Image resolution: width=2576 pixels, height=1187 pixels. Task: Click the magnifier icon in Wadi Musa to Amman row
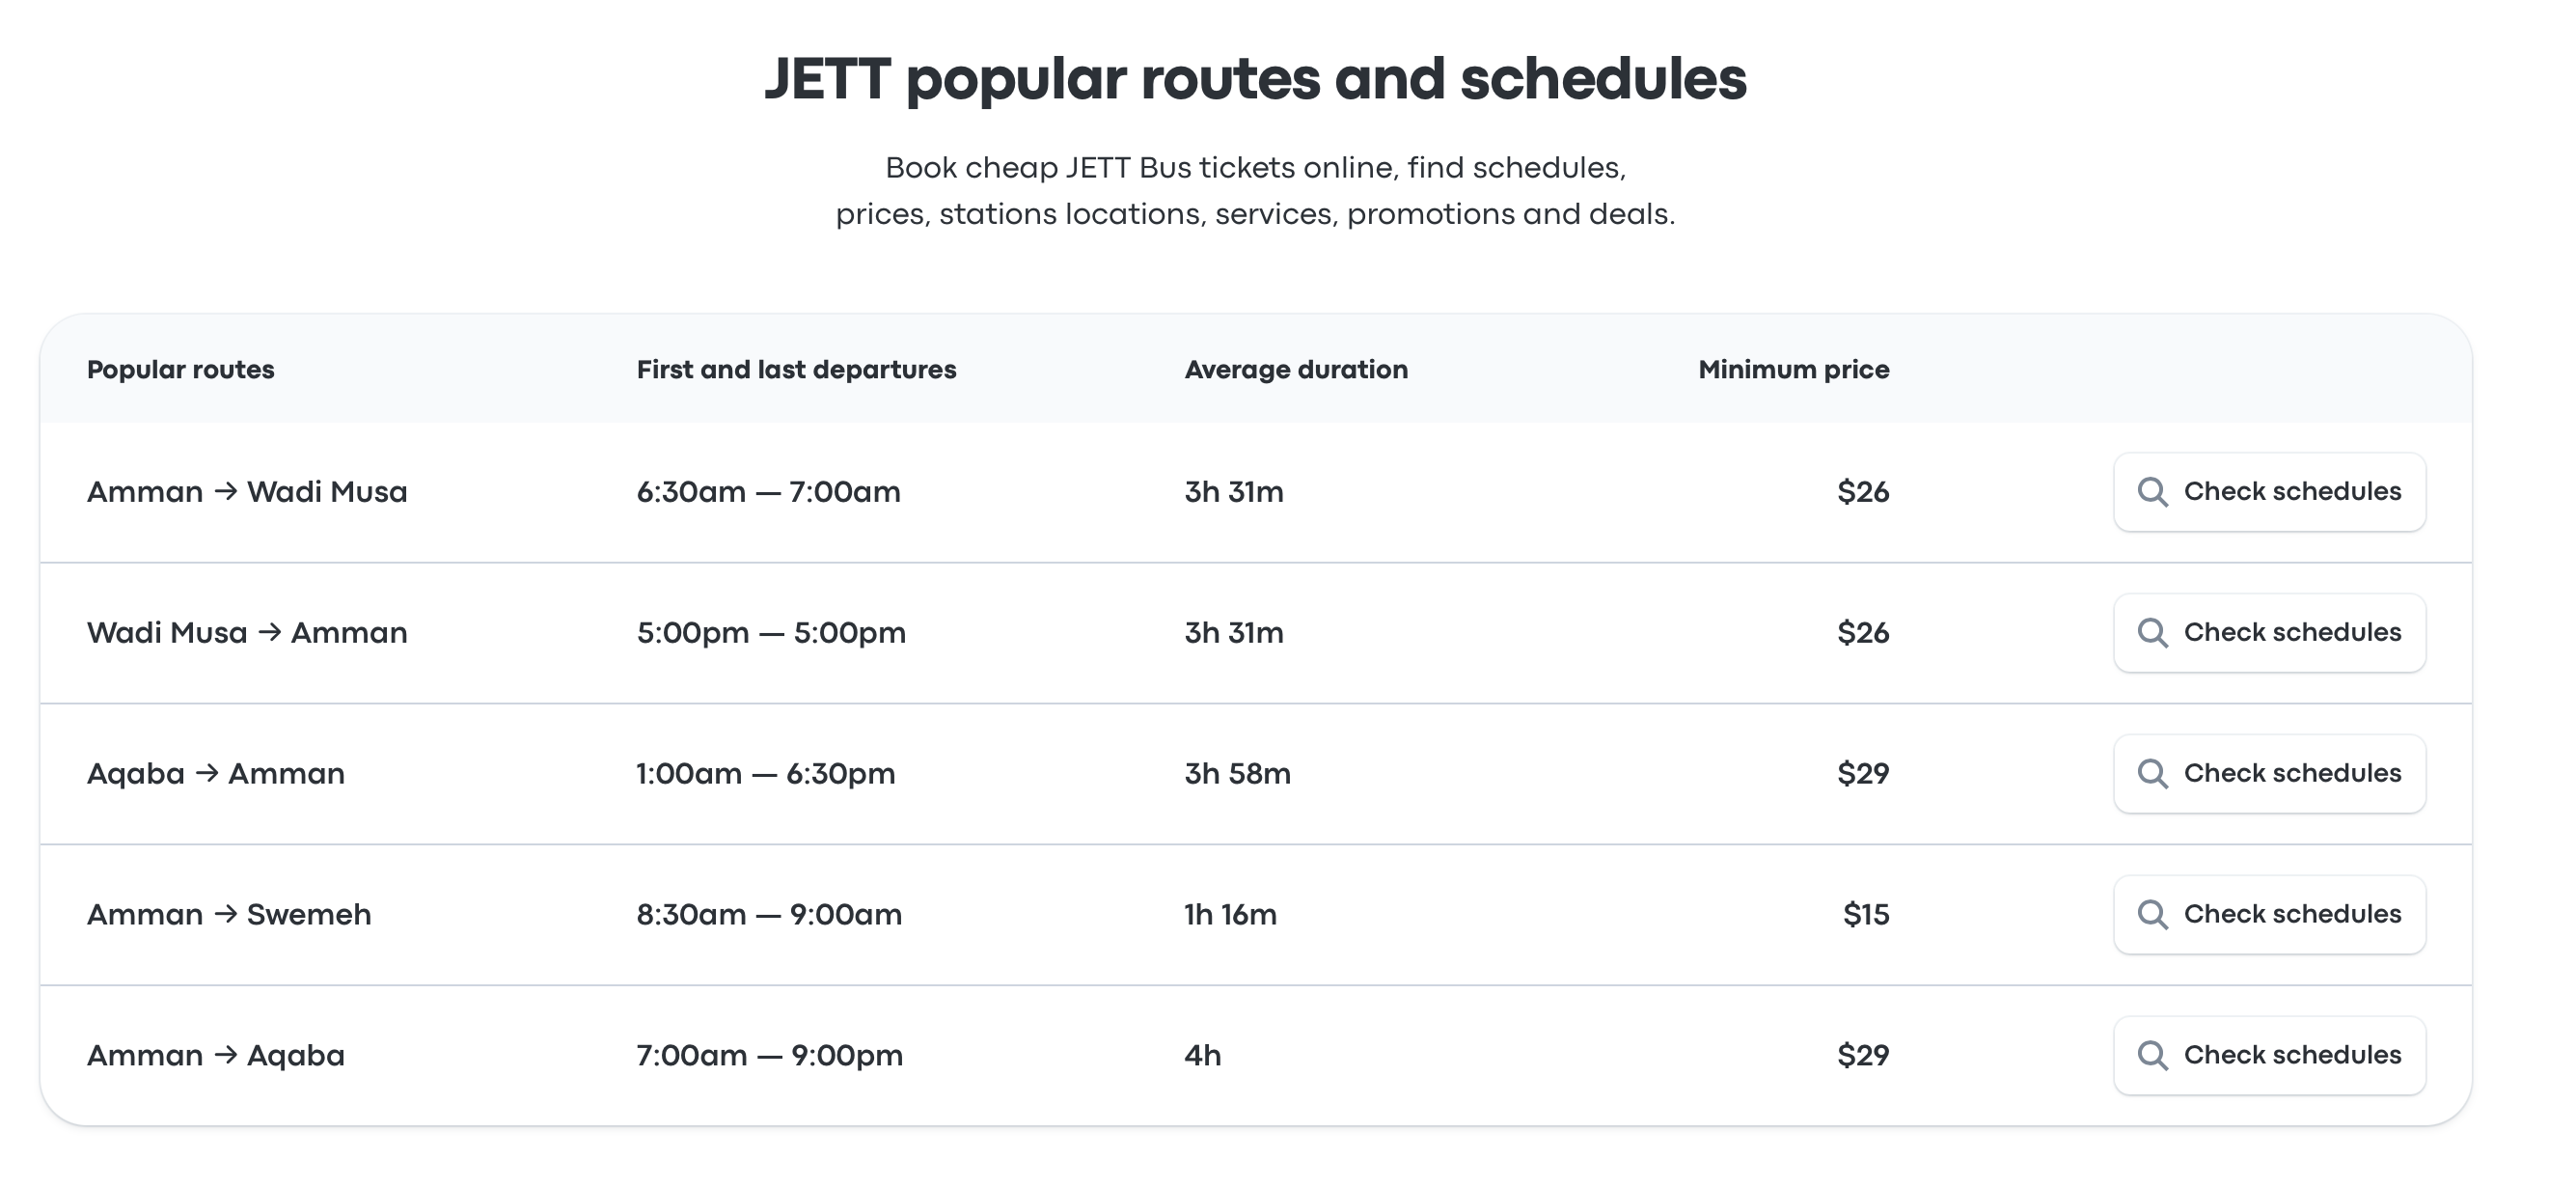click(2152, 633)
